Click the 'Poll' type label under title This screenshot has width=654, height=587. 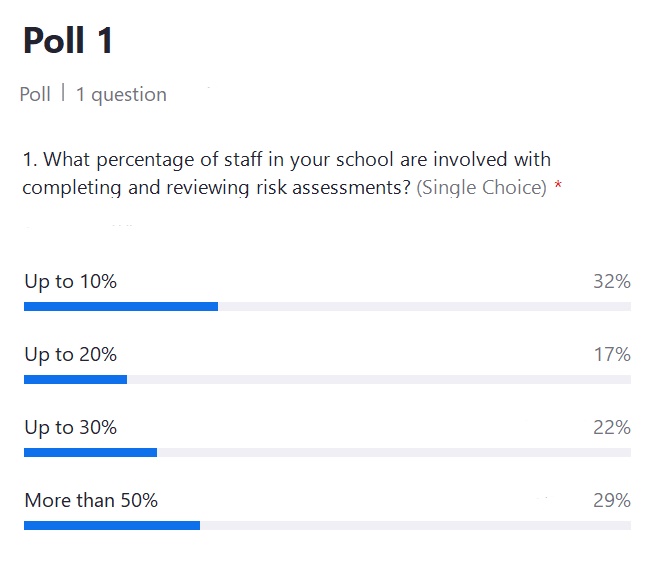point(35,94)
